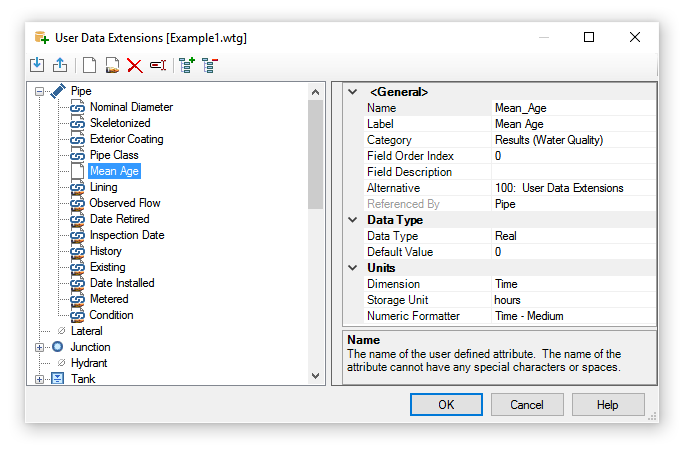The height and width of the screenshot is (457, 682).
Task: Expand the Junction tree node
Action: pyautogui.click(x=40, y=347)
